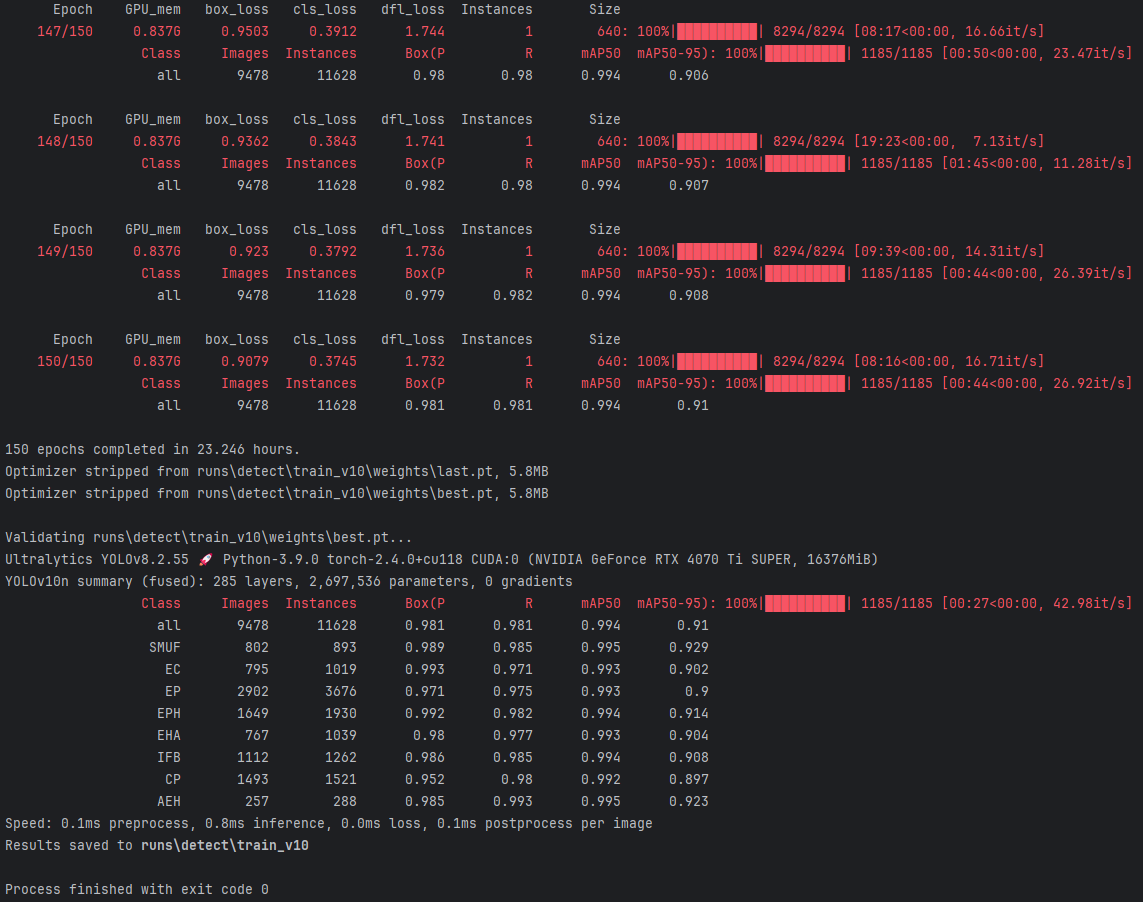Click the 0.9079 box_loss value
The image size is (1143, 902).
245,361
